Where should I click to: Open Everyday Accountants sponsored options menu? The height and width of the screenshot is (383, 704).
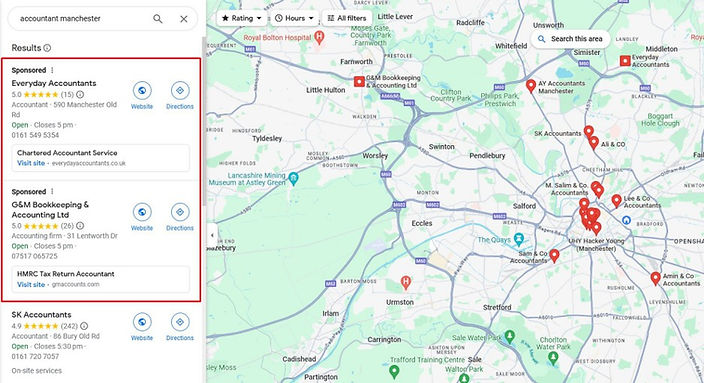point(52,70)
